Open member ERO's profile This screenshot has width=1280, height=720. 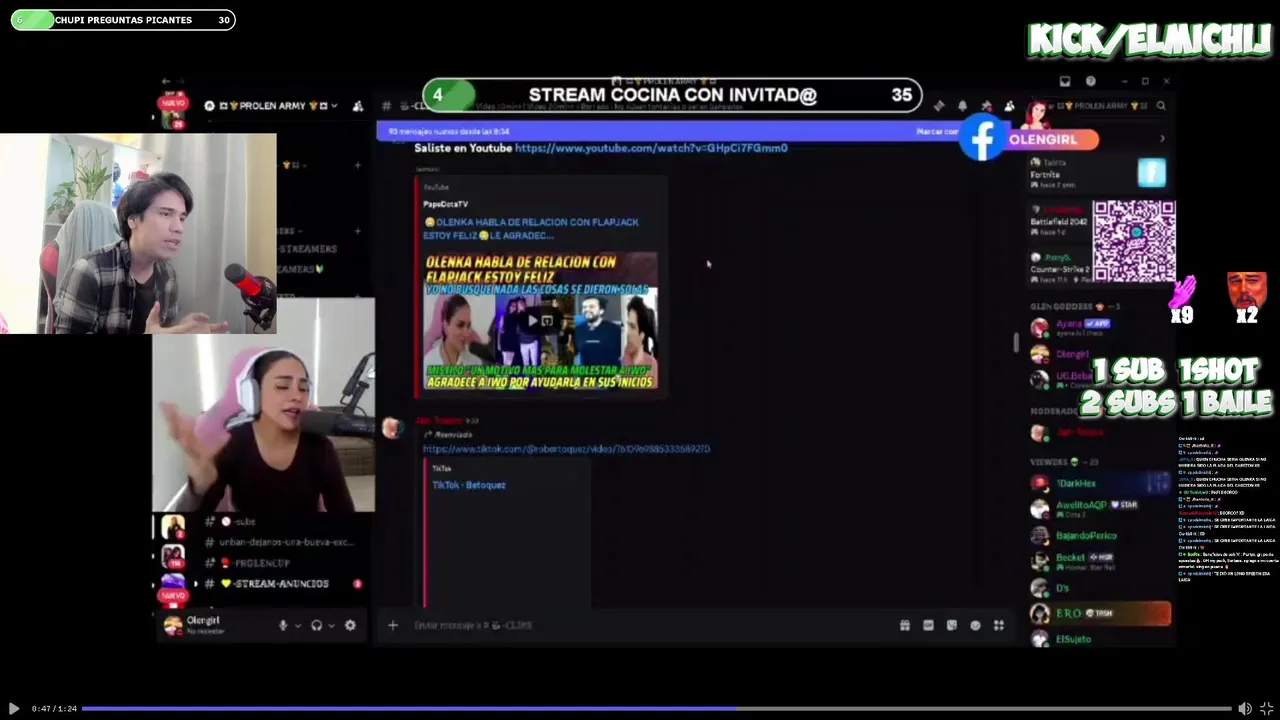click(x=1100, y=613)
